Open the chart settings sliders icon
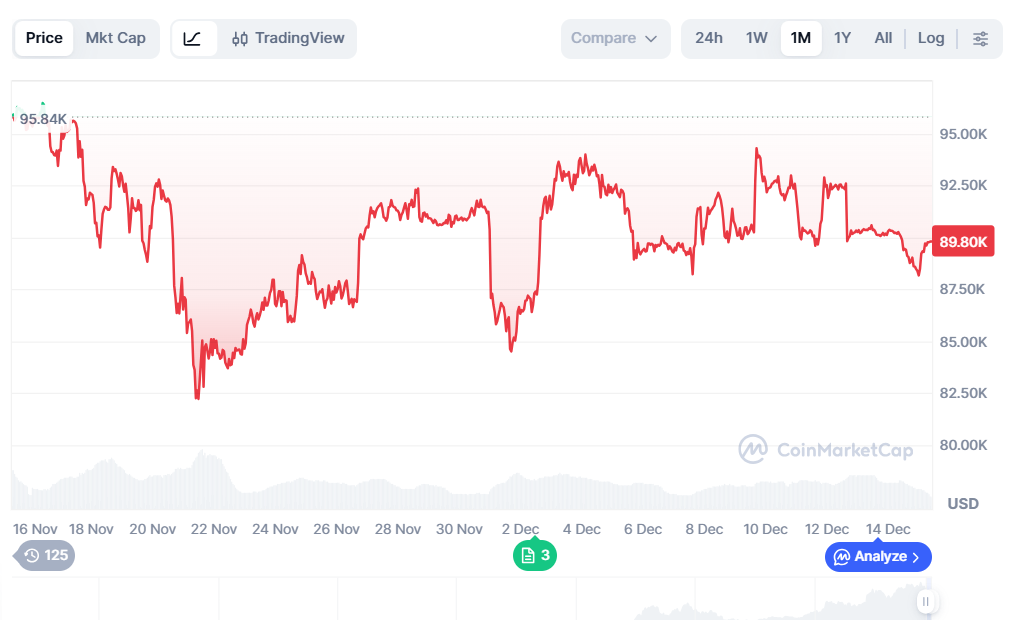 (x=981, y=38)
